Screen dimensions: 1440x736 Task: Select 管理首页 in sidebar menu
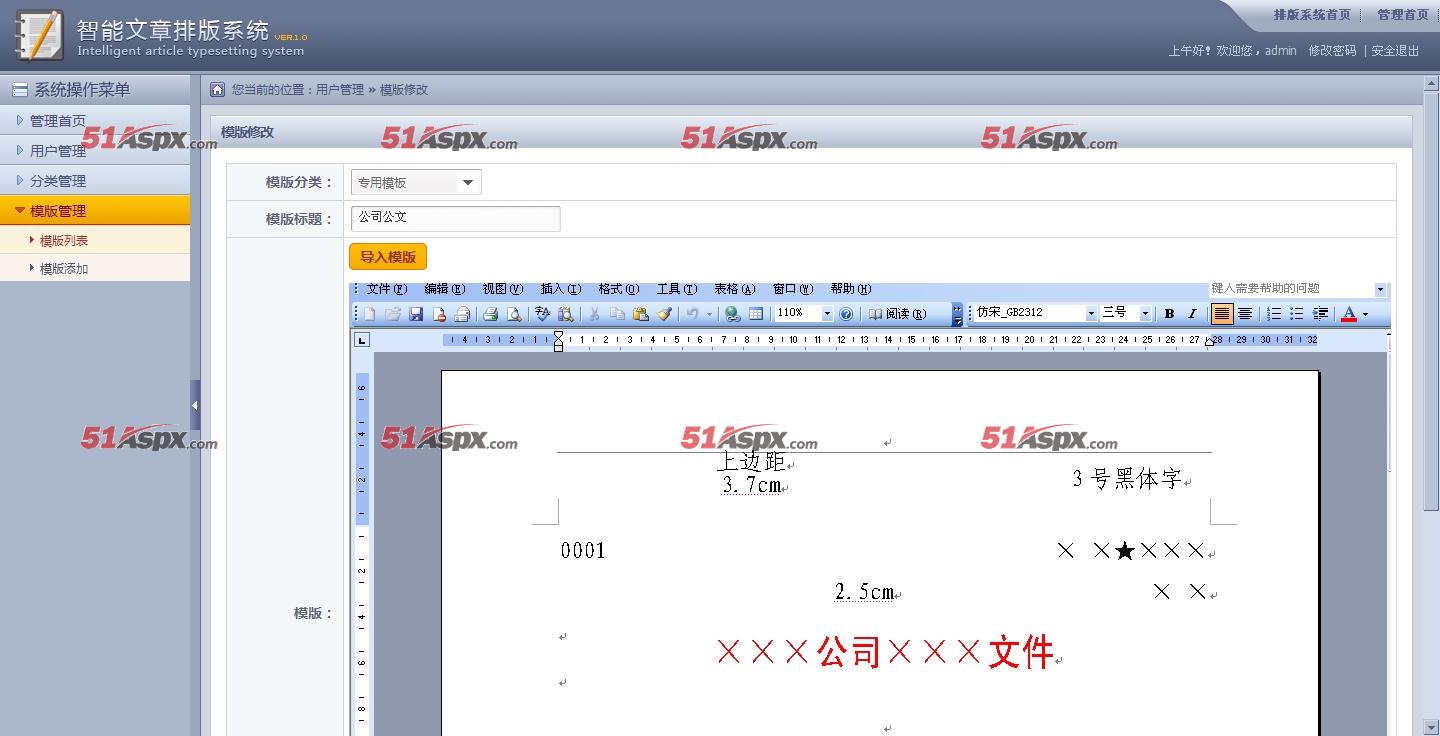[x=95, y=120]
